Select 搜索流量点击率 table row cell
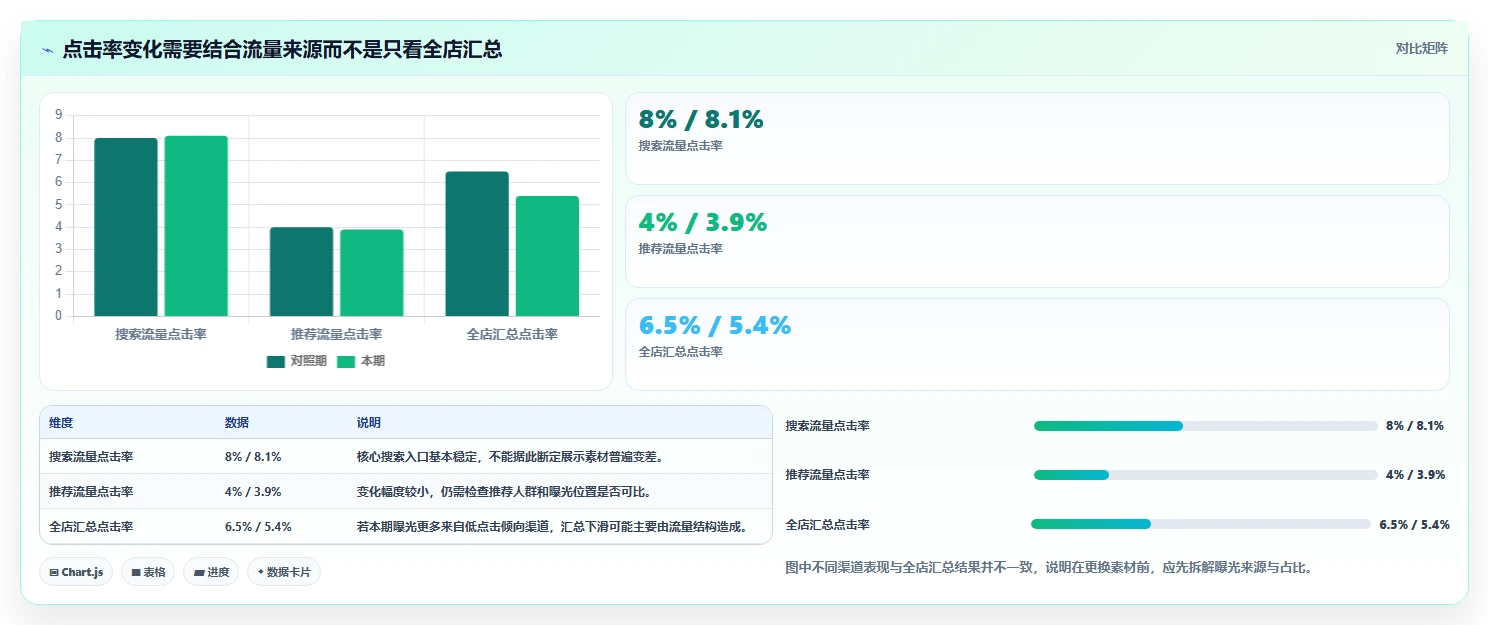This screenshot has height=625, width=1489. pos(91,457)
